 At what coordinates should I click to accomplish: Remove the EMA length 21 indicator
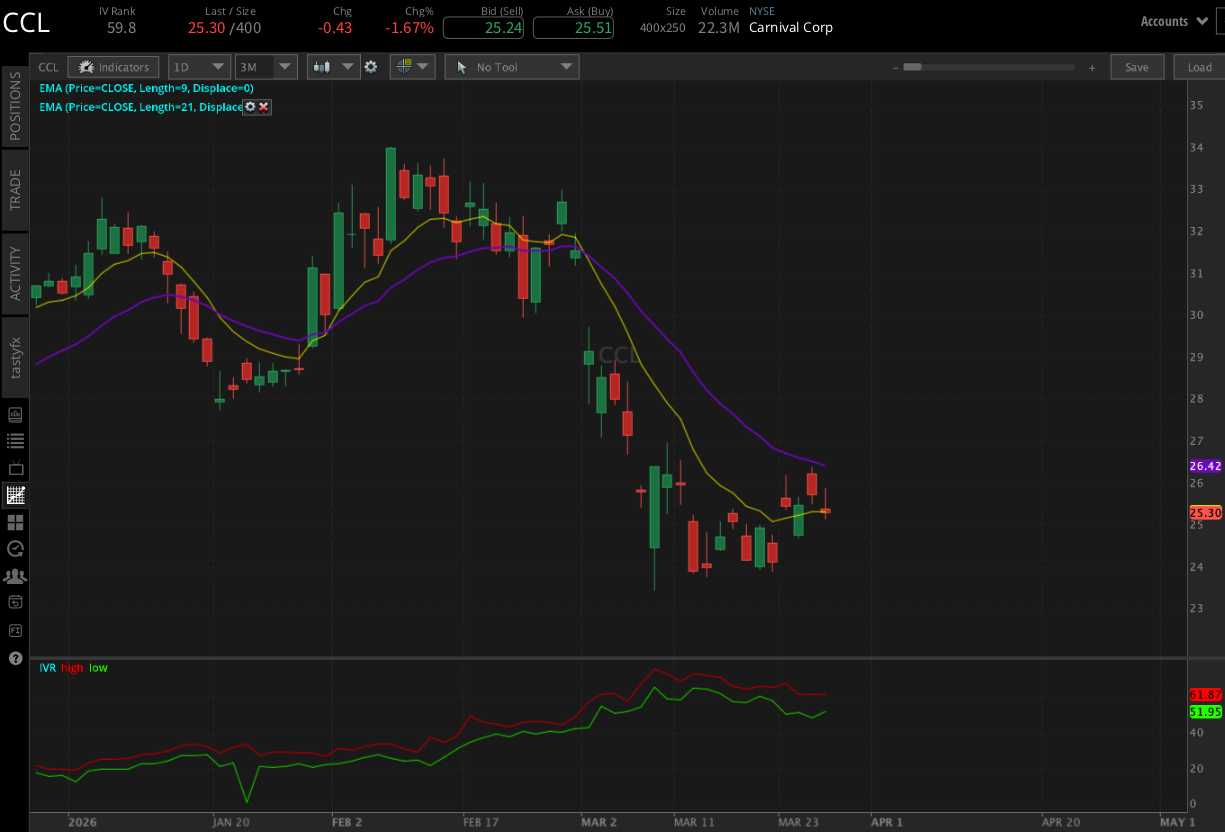click(264, 106)
